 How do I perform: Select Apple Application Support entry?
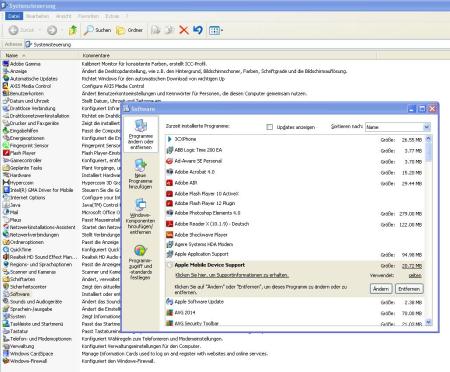point(295,254)
